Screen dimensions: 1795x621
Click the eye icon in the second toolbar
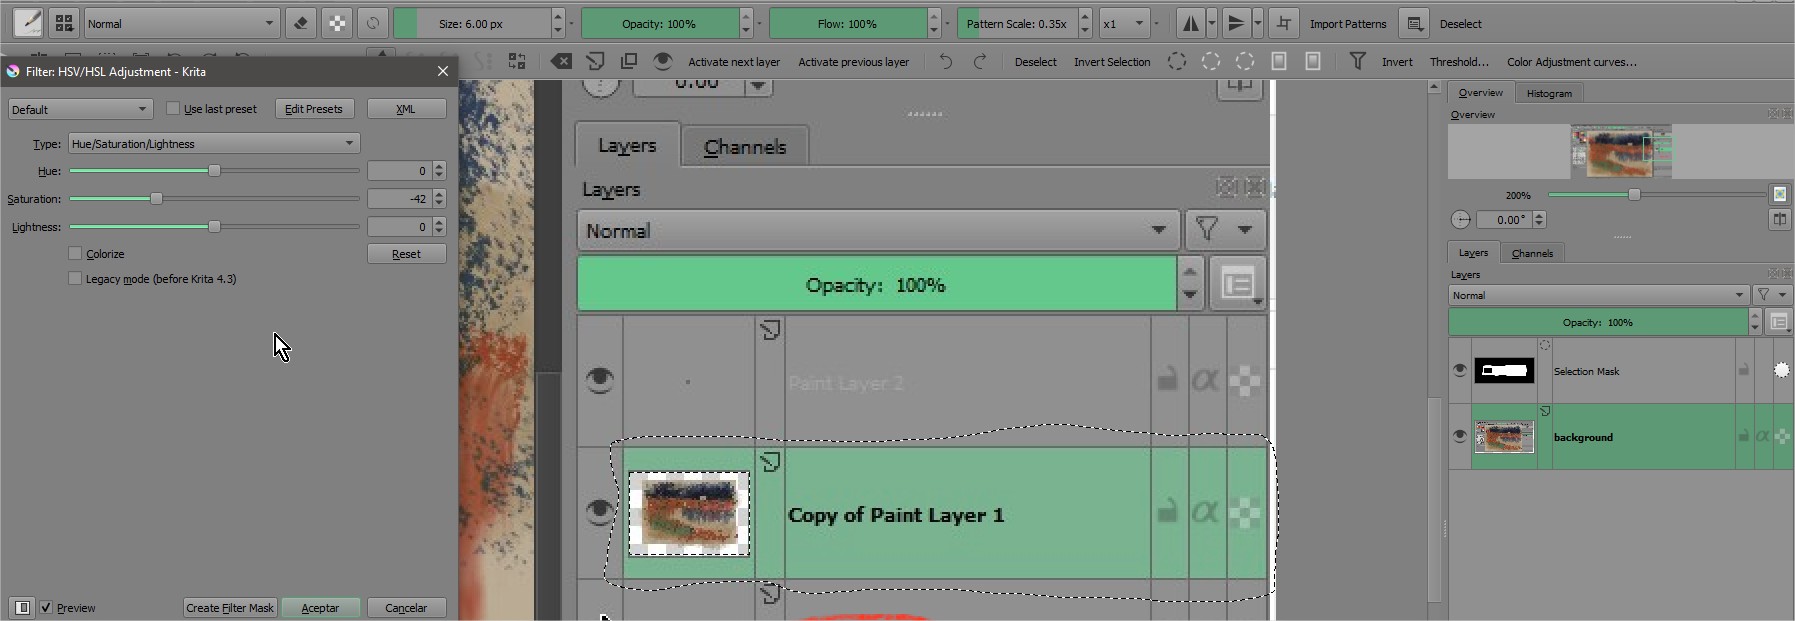point(662,62)
